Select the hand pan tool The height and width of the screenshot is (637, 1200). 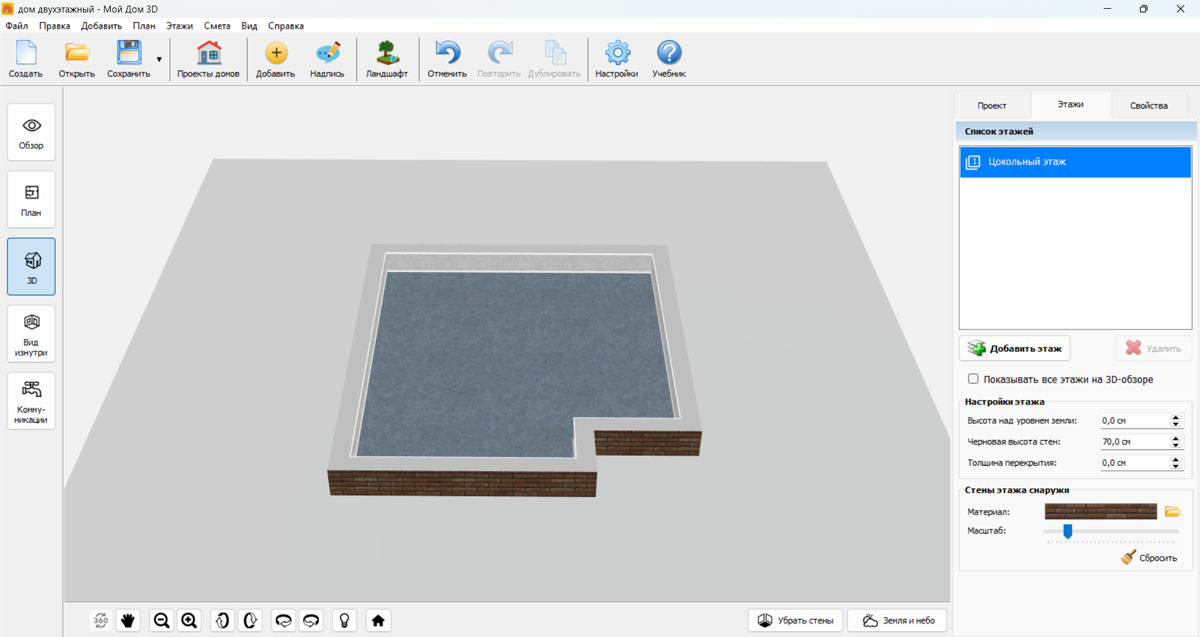(128, 620)
